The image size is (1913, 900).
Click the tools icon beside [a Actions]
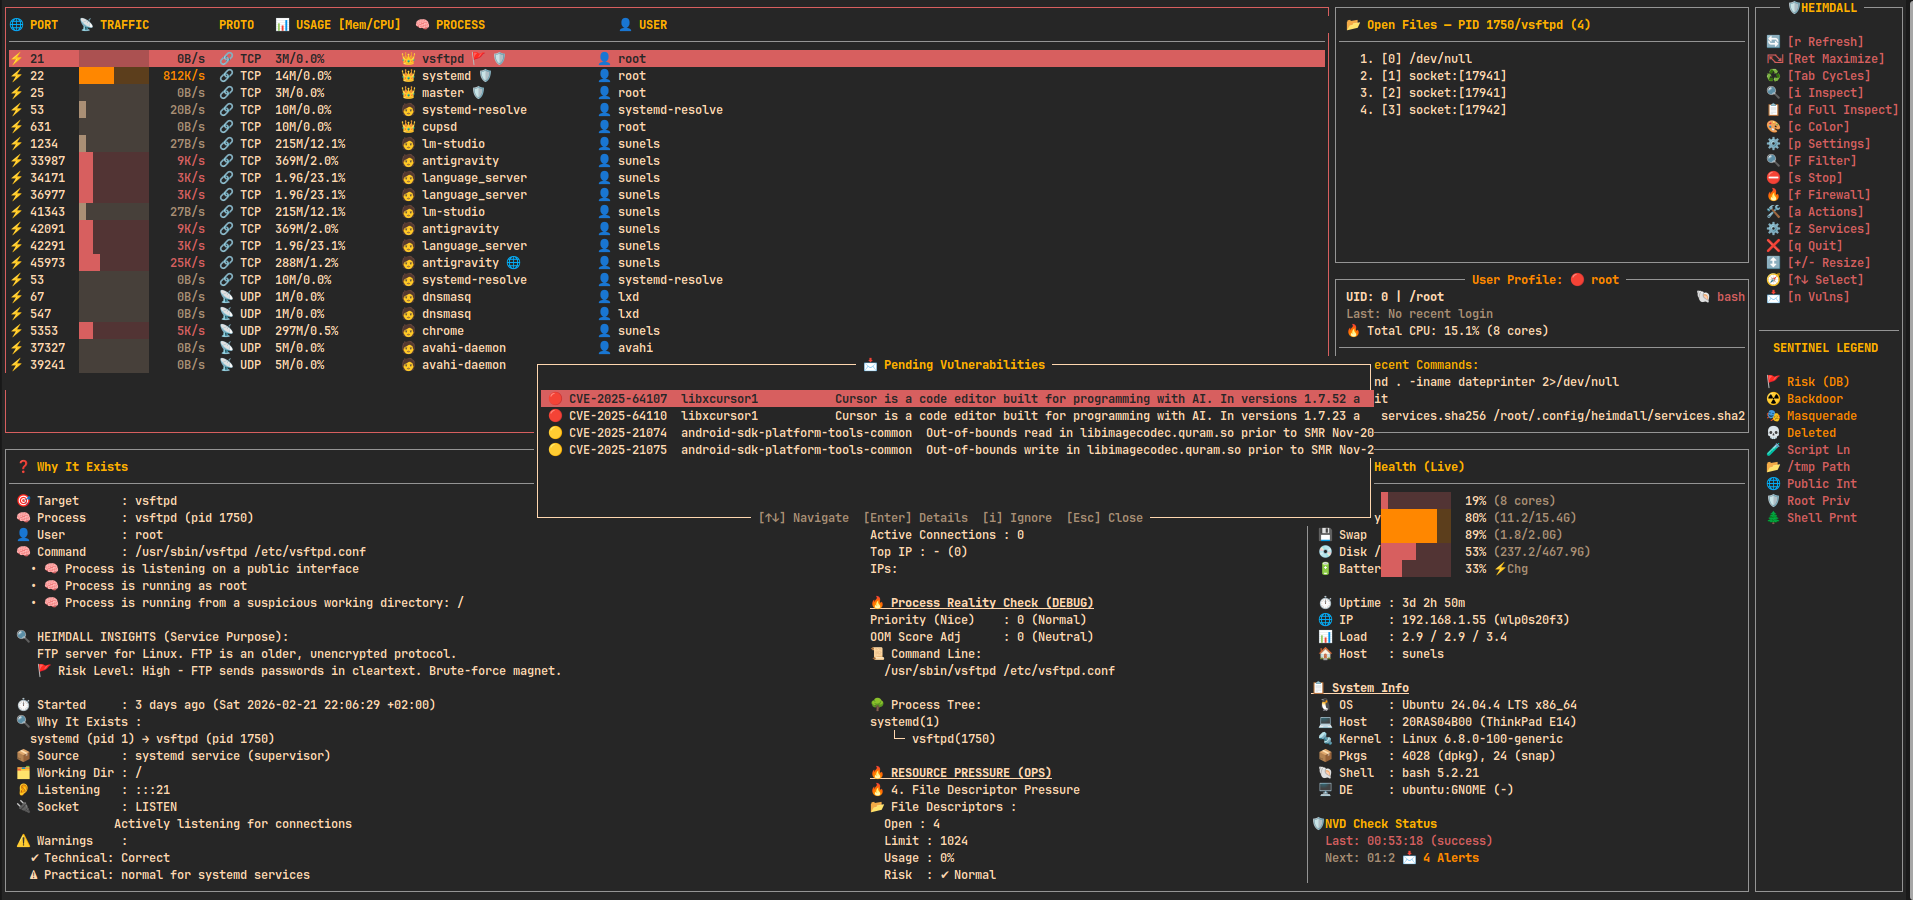[1773, 212]
